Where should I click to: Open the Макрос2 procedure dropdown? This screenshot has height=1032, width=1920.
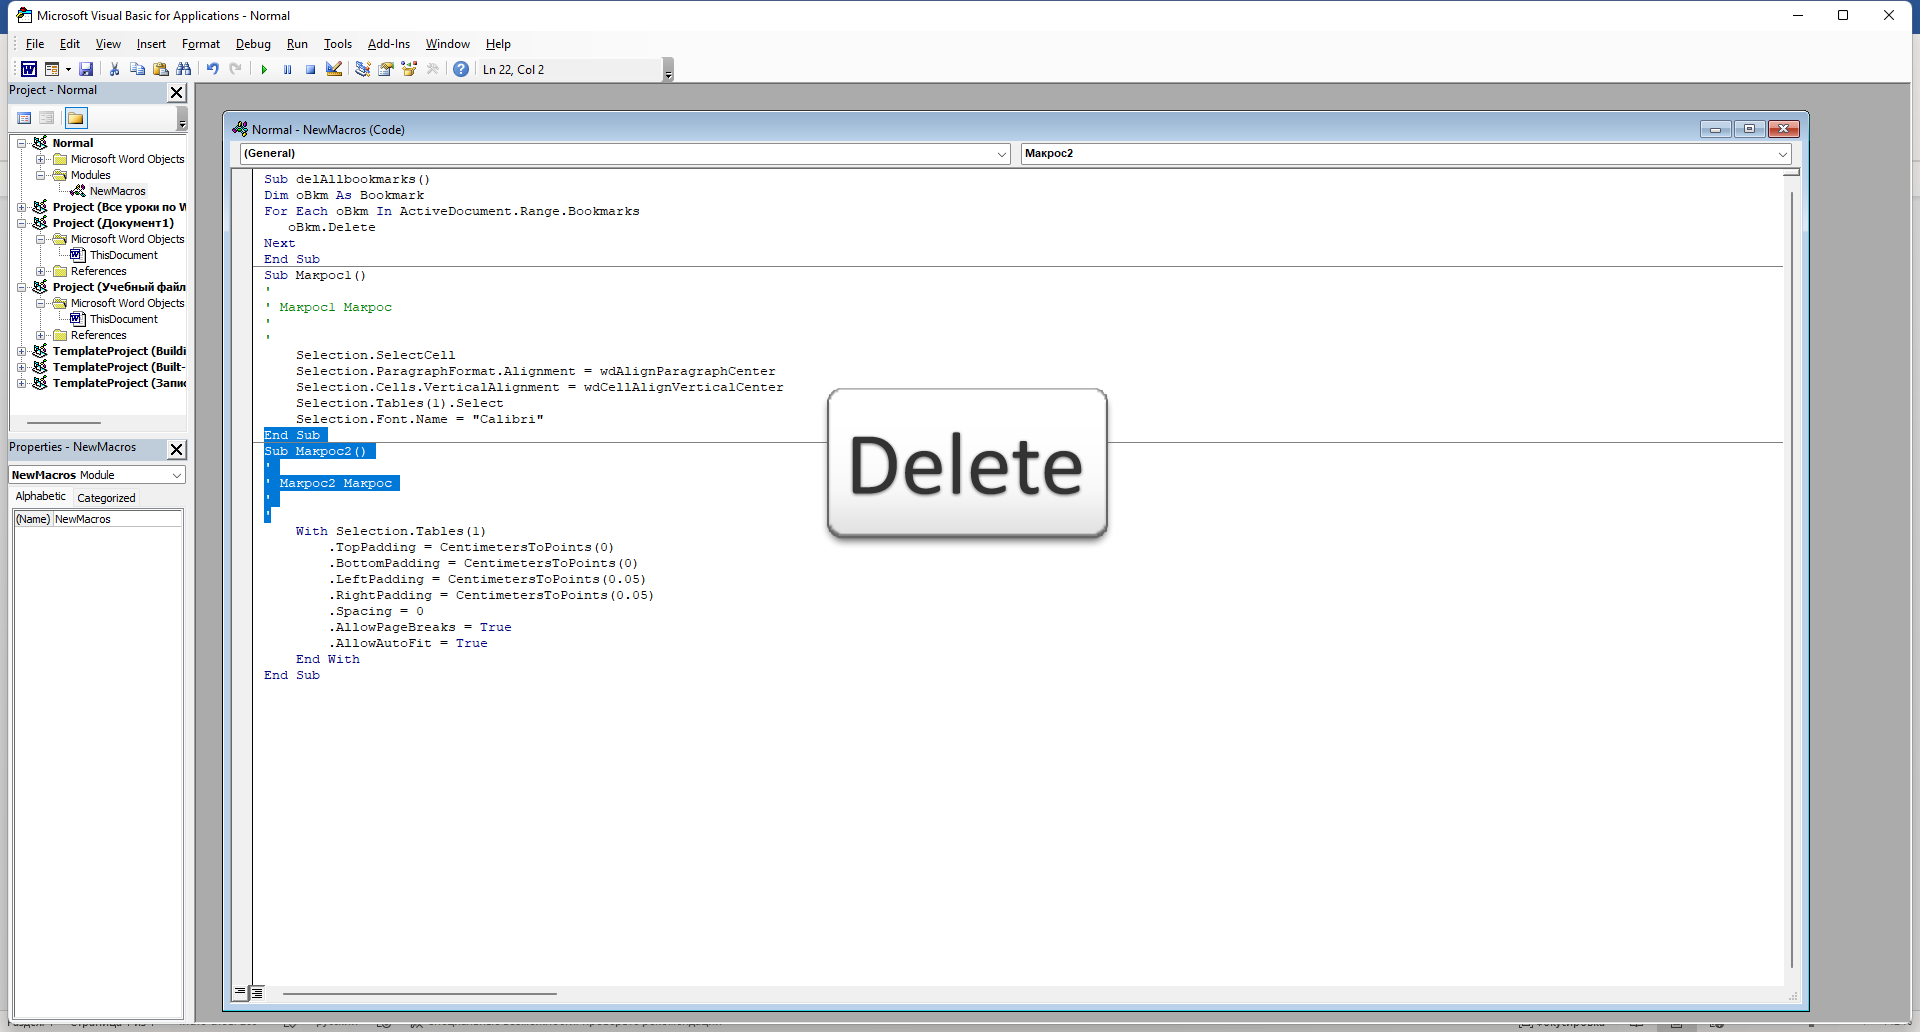click(x=1782, y=154)
